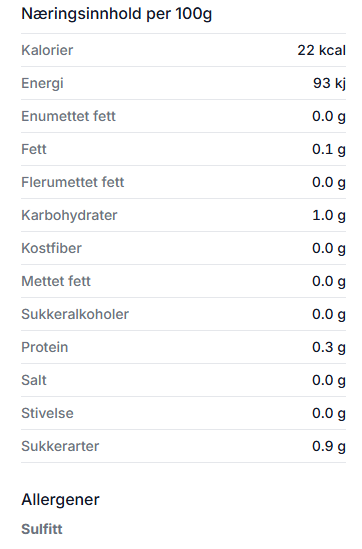Screen dimensions: 362x549
Task: Select the Energi row label
Action: tap(42, 83)
